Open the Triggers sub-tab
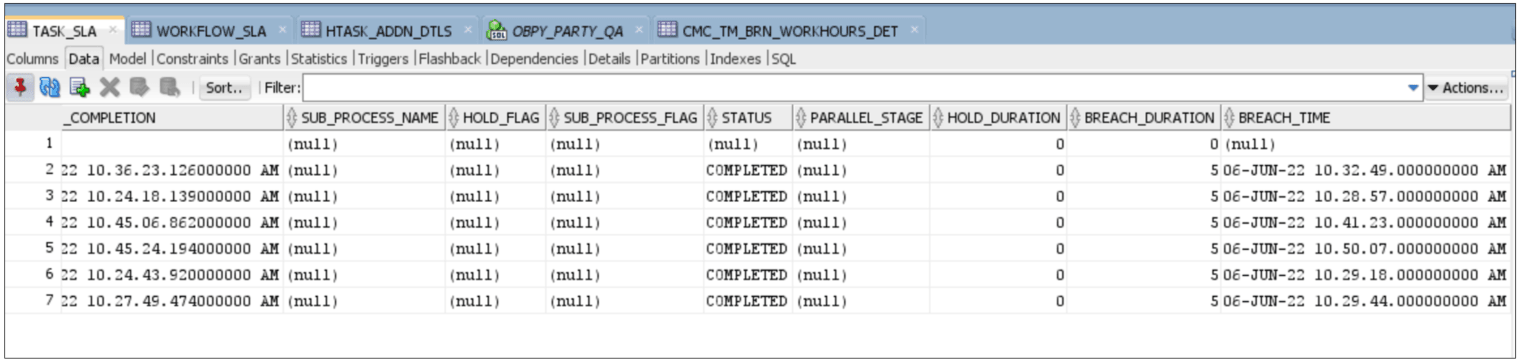Viewport: 1520px width, 362px height. point(383,59)
